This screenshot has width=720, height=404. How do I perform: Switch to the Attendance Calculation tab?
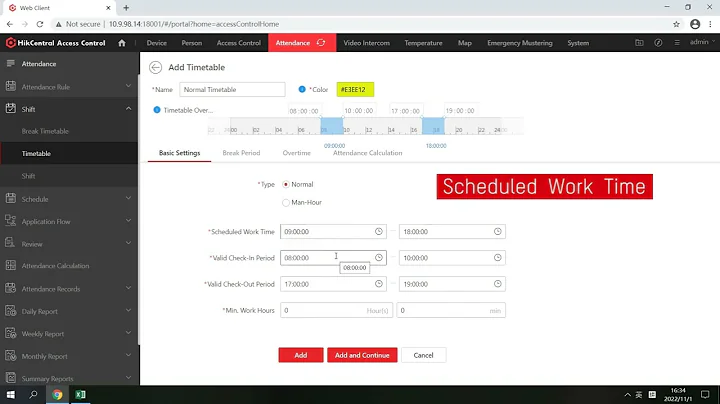[x=367, y=153]
